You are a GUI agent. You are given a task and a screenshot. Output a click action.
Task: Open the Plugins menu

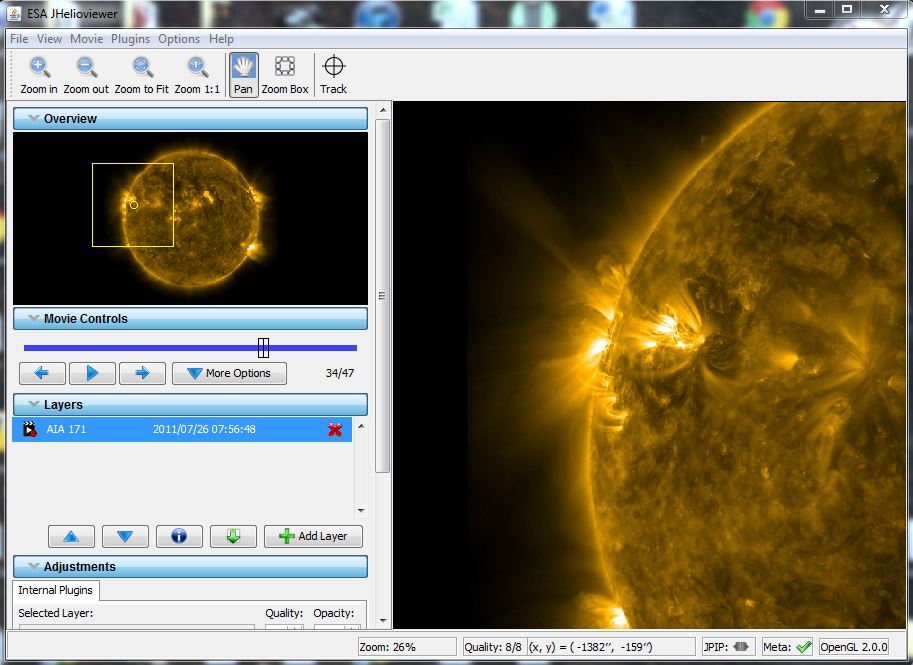[130, 39]
